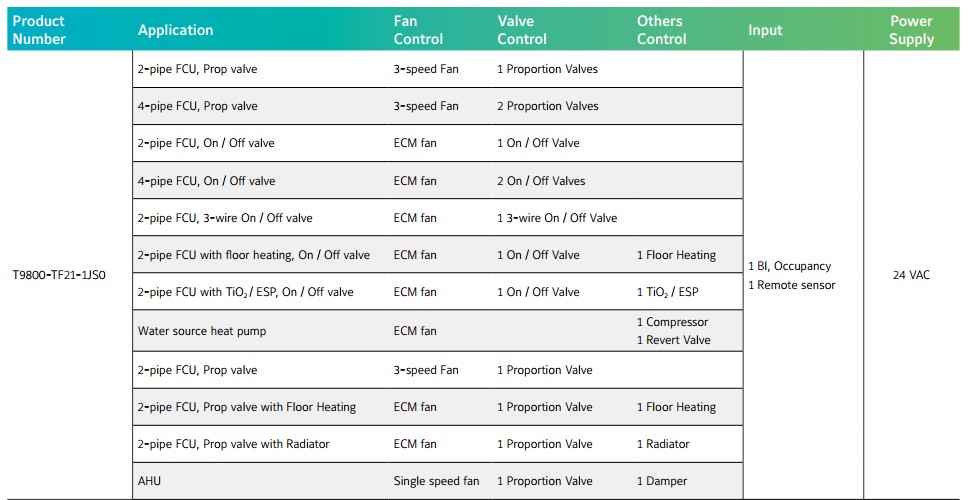
Task: Select the Application column header
Action: [175, 30]
